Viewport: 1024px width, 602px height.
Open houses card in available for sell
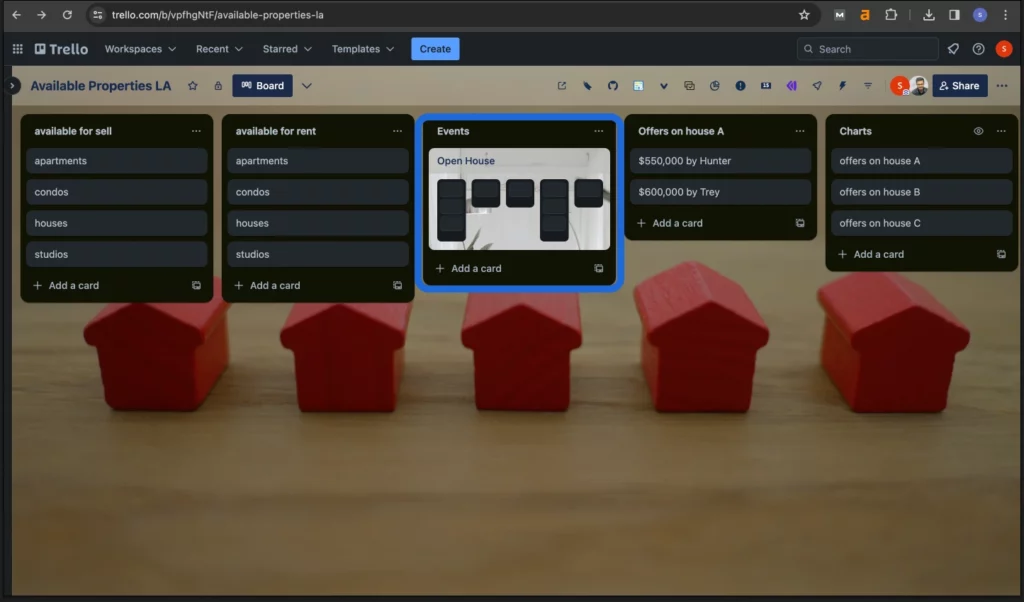(x=117, y=223)
